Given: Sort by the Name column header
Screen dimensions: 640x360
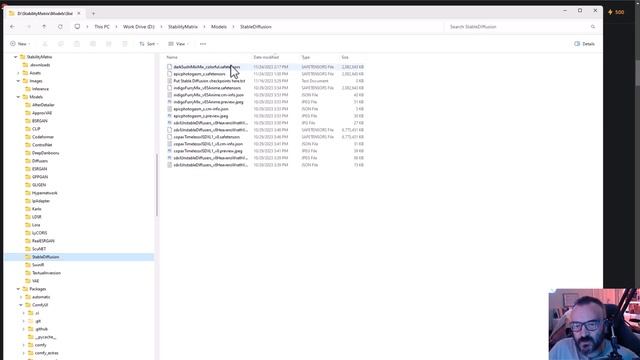Looking at the screenshot, I should pos(172,57).
